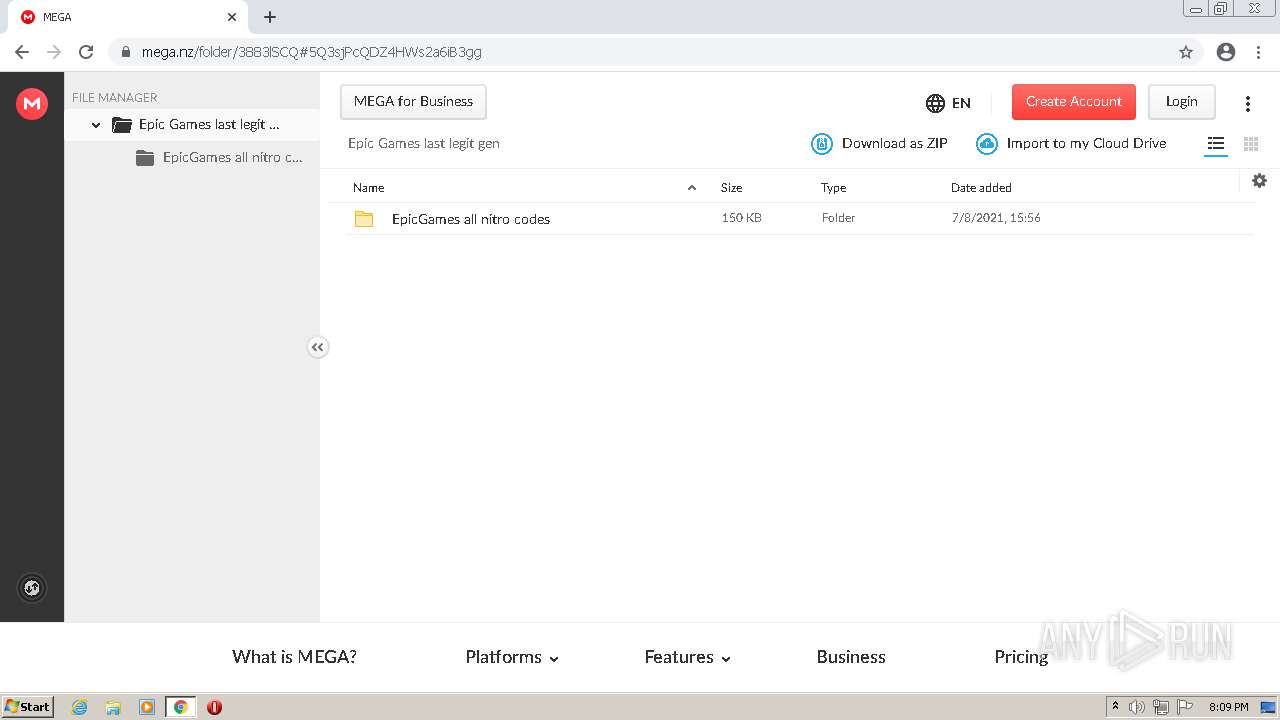The height and width of the screenshot is (720, 1280).
Task: Click the Download as ZIP icon
Action: tap(821, 144)
